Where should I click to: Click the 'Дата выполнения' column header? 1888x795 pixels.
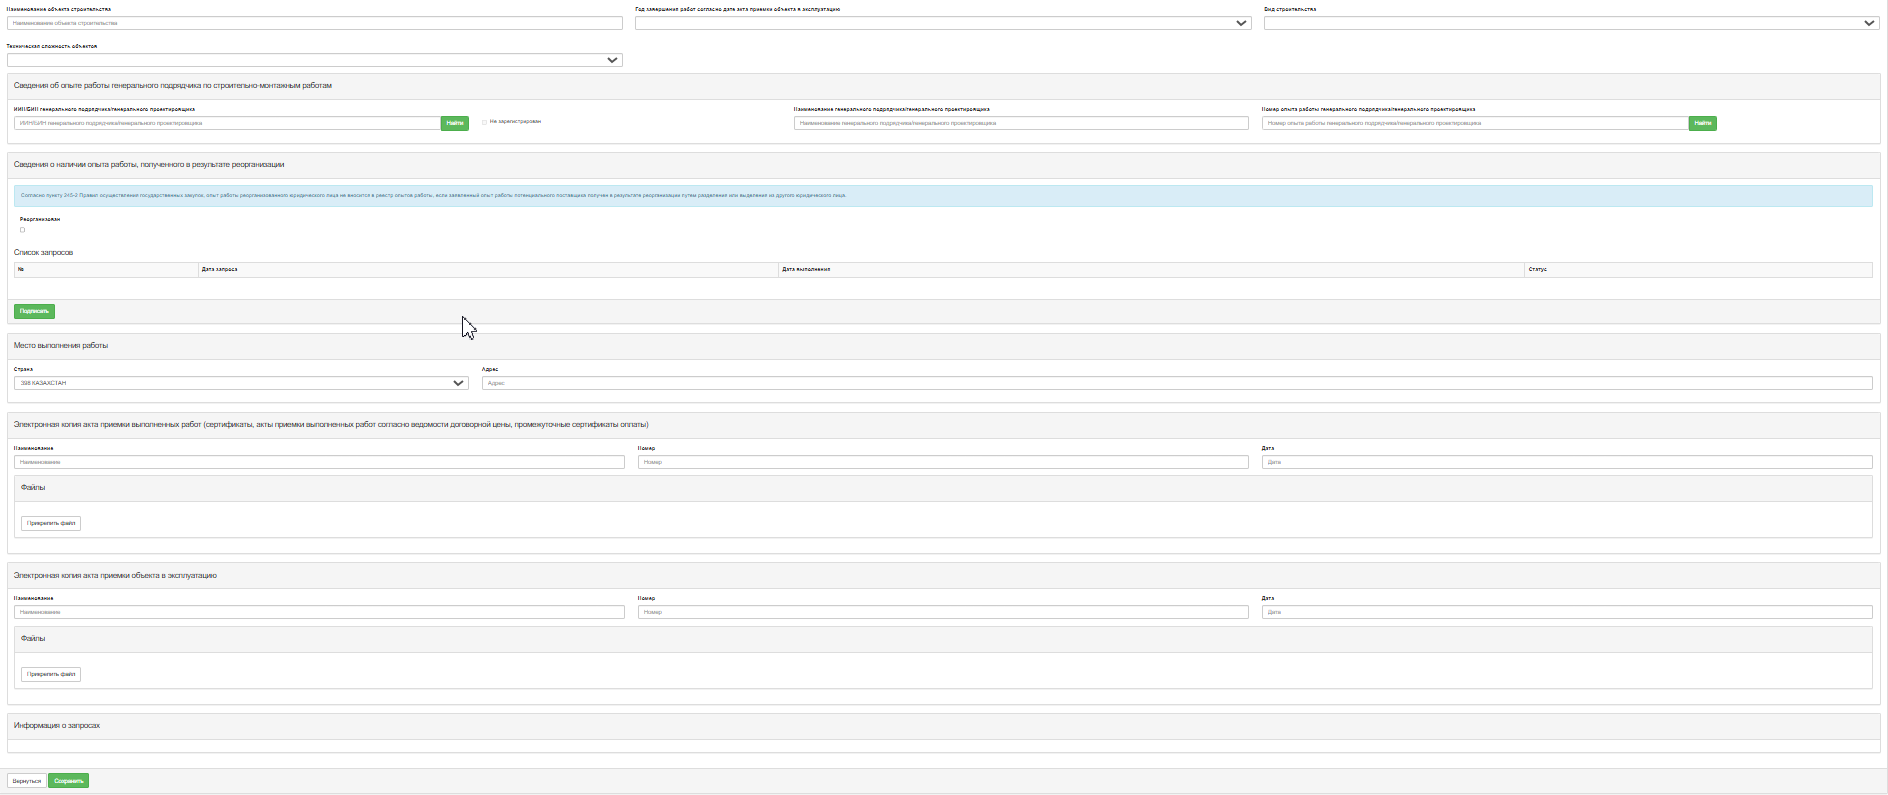pos(1152,270)
